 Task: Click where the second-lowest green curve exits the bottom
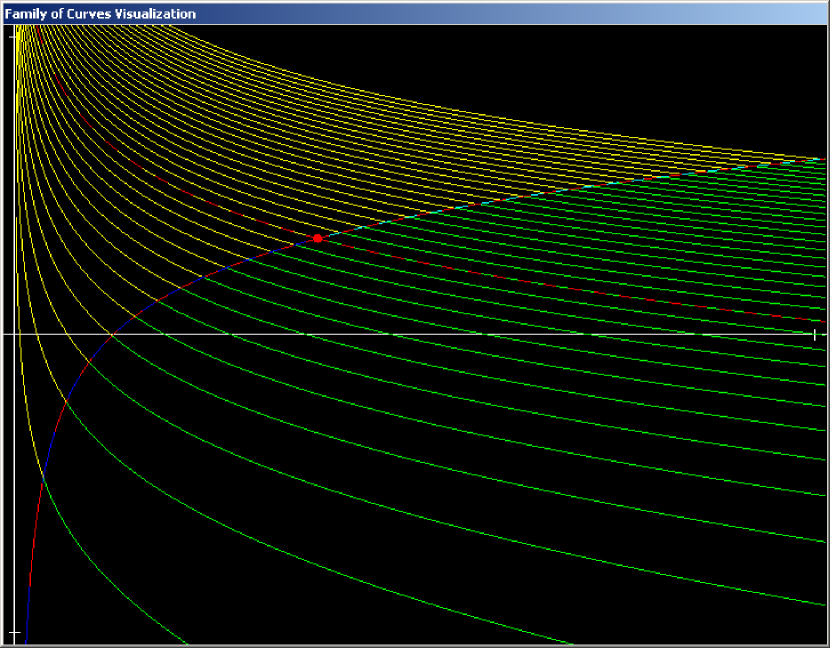(570, 642)
